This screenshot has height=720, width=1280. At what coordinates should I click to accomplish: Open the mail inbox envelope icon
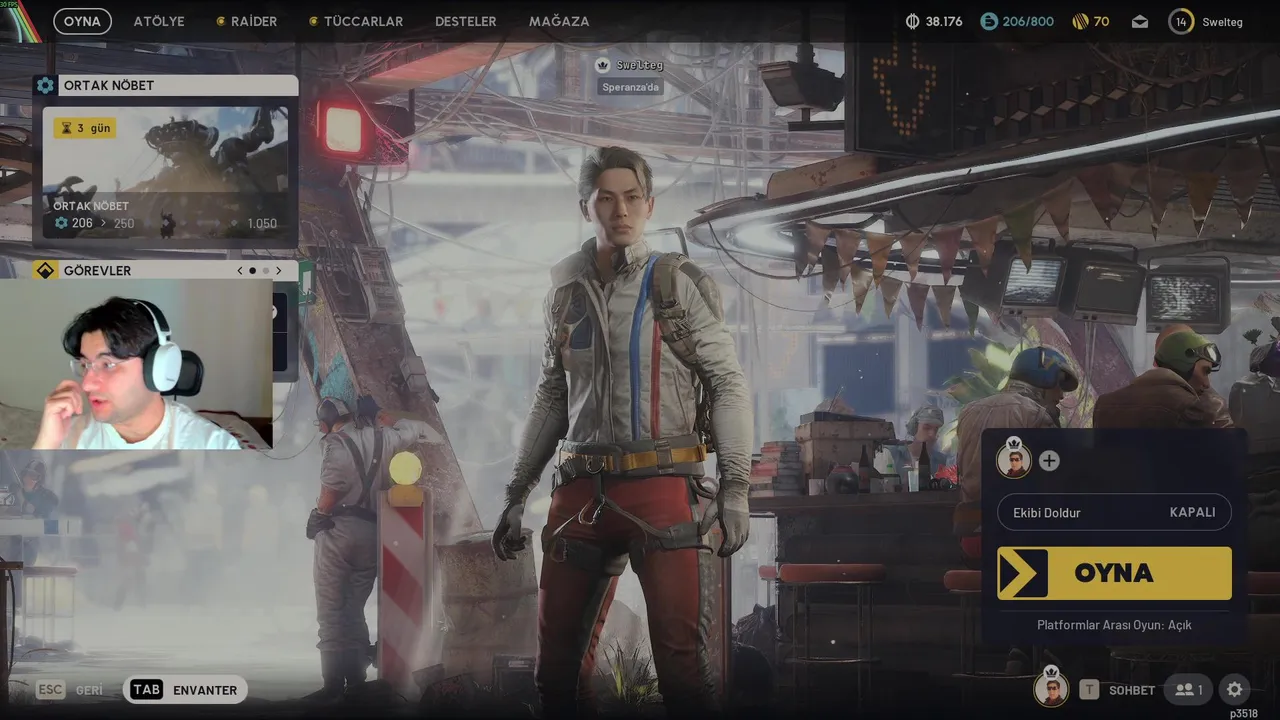[x=1140, y=21]
